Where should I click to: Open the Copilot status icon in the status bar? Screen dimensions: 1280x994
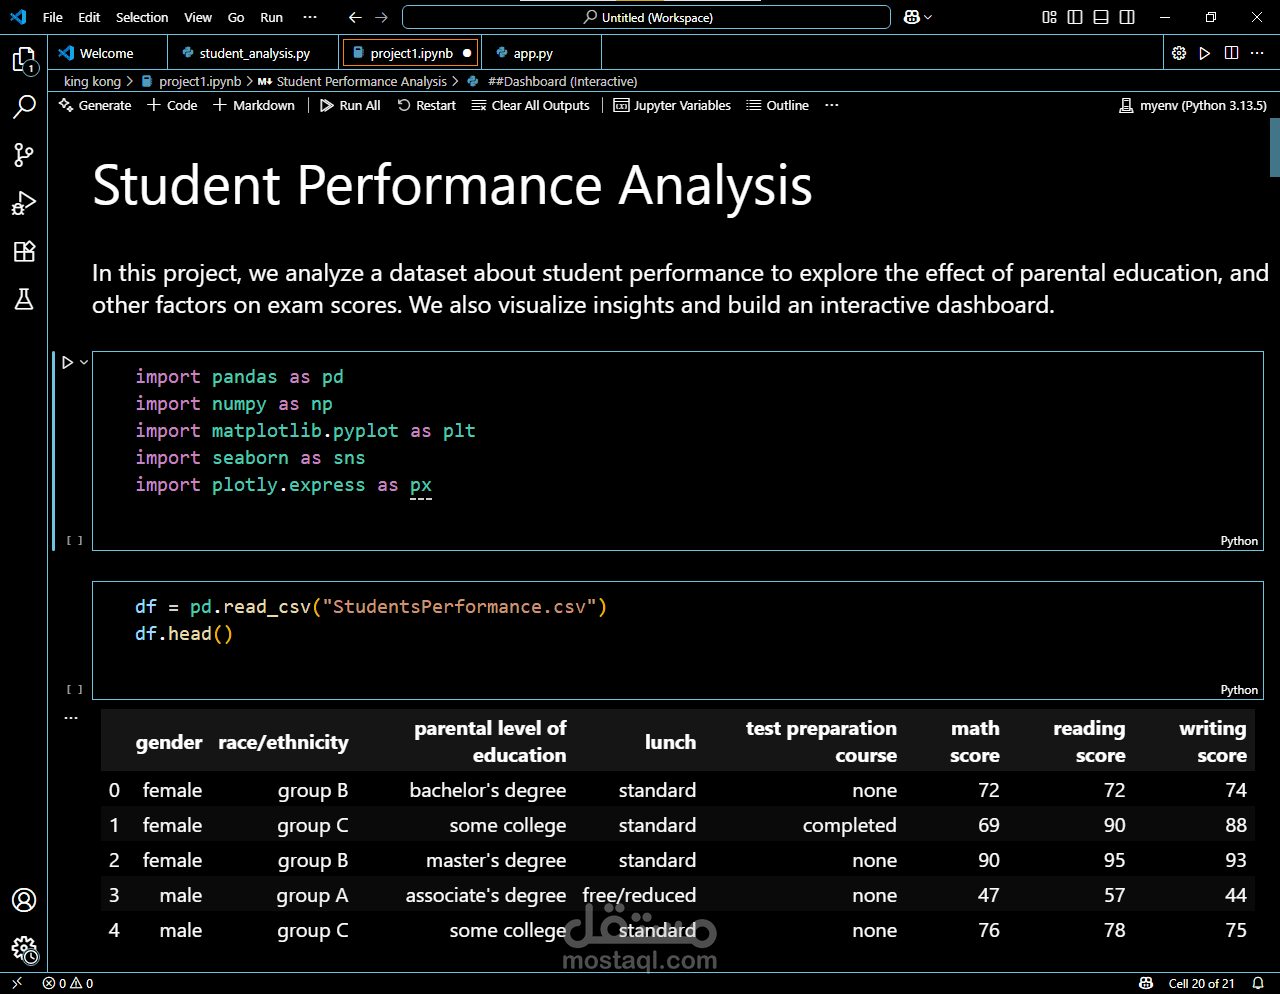point(1146,983)
